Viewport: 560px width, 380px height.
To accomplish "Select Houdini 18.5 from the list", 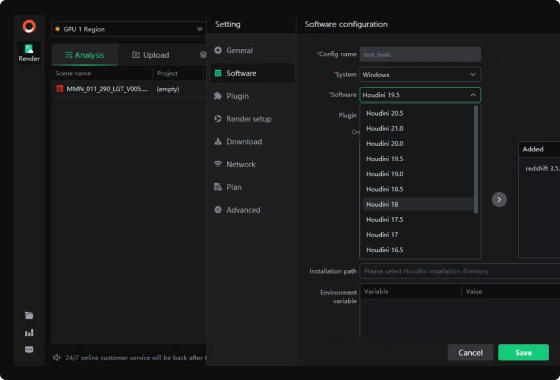I will (418, 189).
